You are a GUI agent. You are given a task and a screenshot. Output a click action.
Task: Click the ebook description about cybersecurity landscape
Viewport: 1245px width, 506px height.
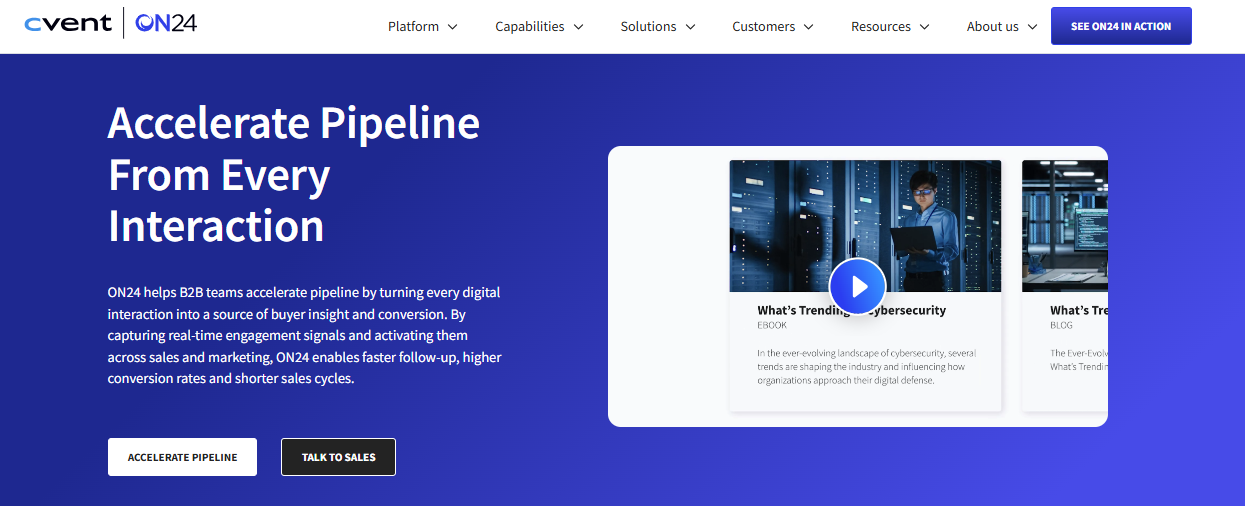[866, 366]
